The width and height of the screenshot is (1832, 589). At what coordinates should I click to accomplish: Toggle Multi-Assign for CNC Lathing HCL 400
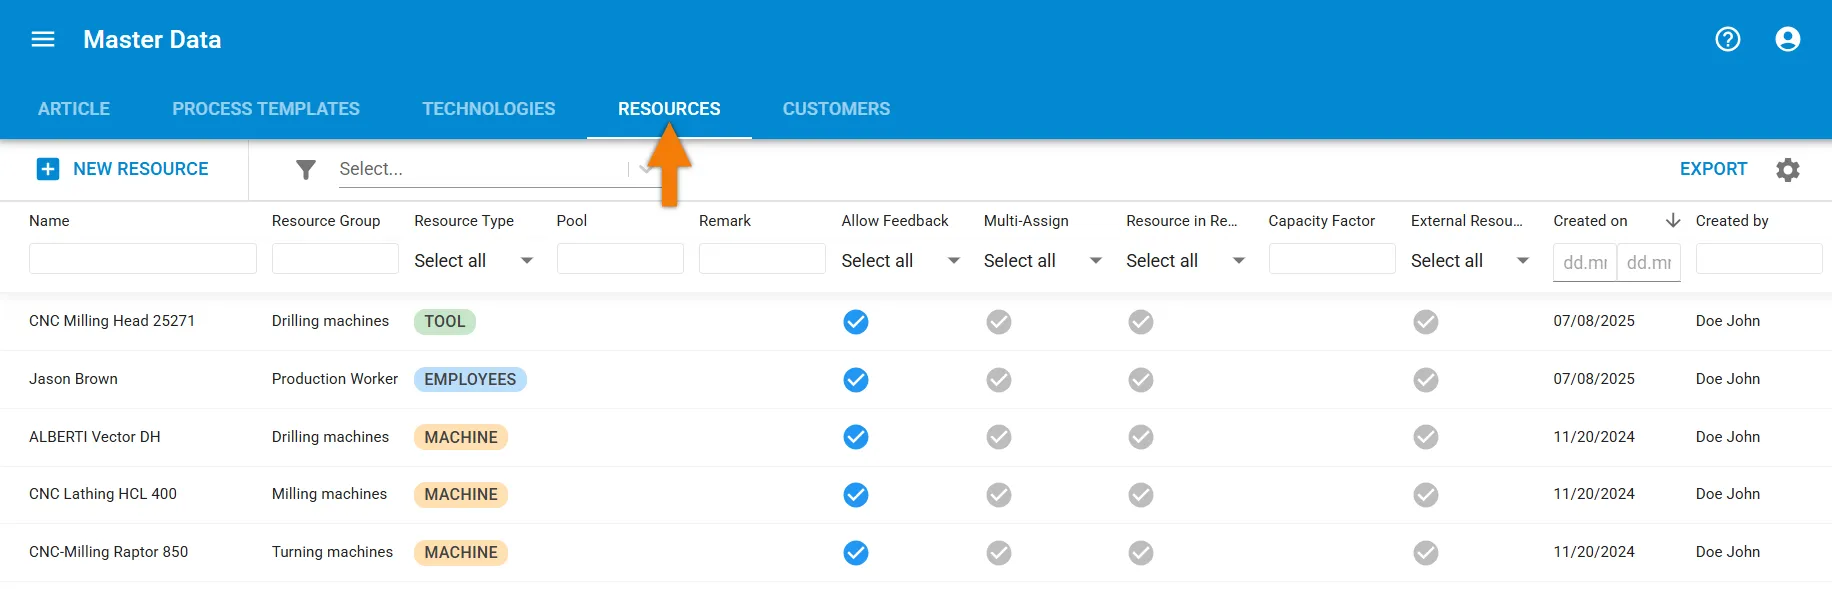click(999, 495)
